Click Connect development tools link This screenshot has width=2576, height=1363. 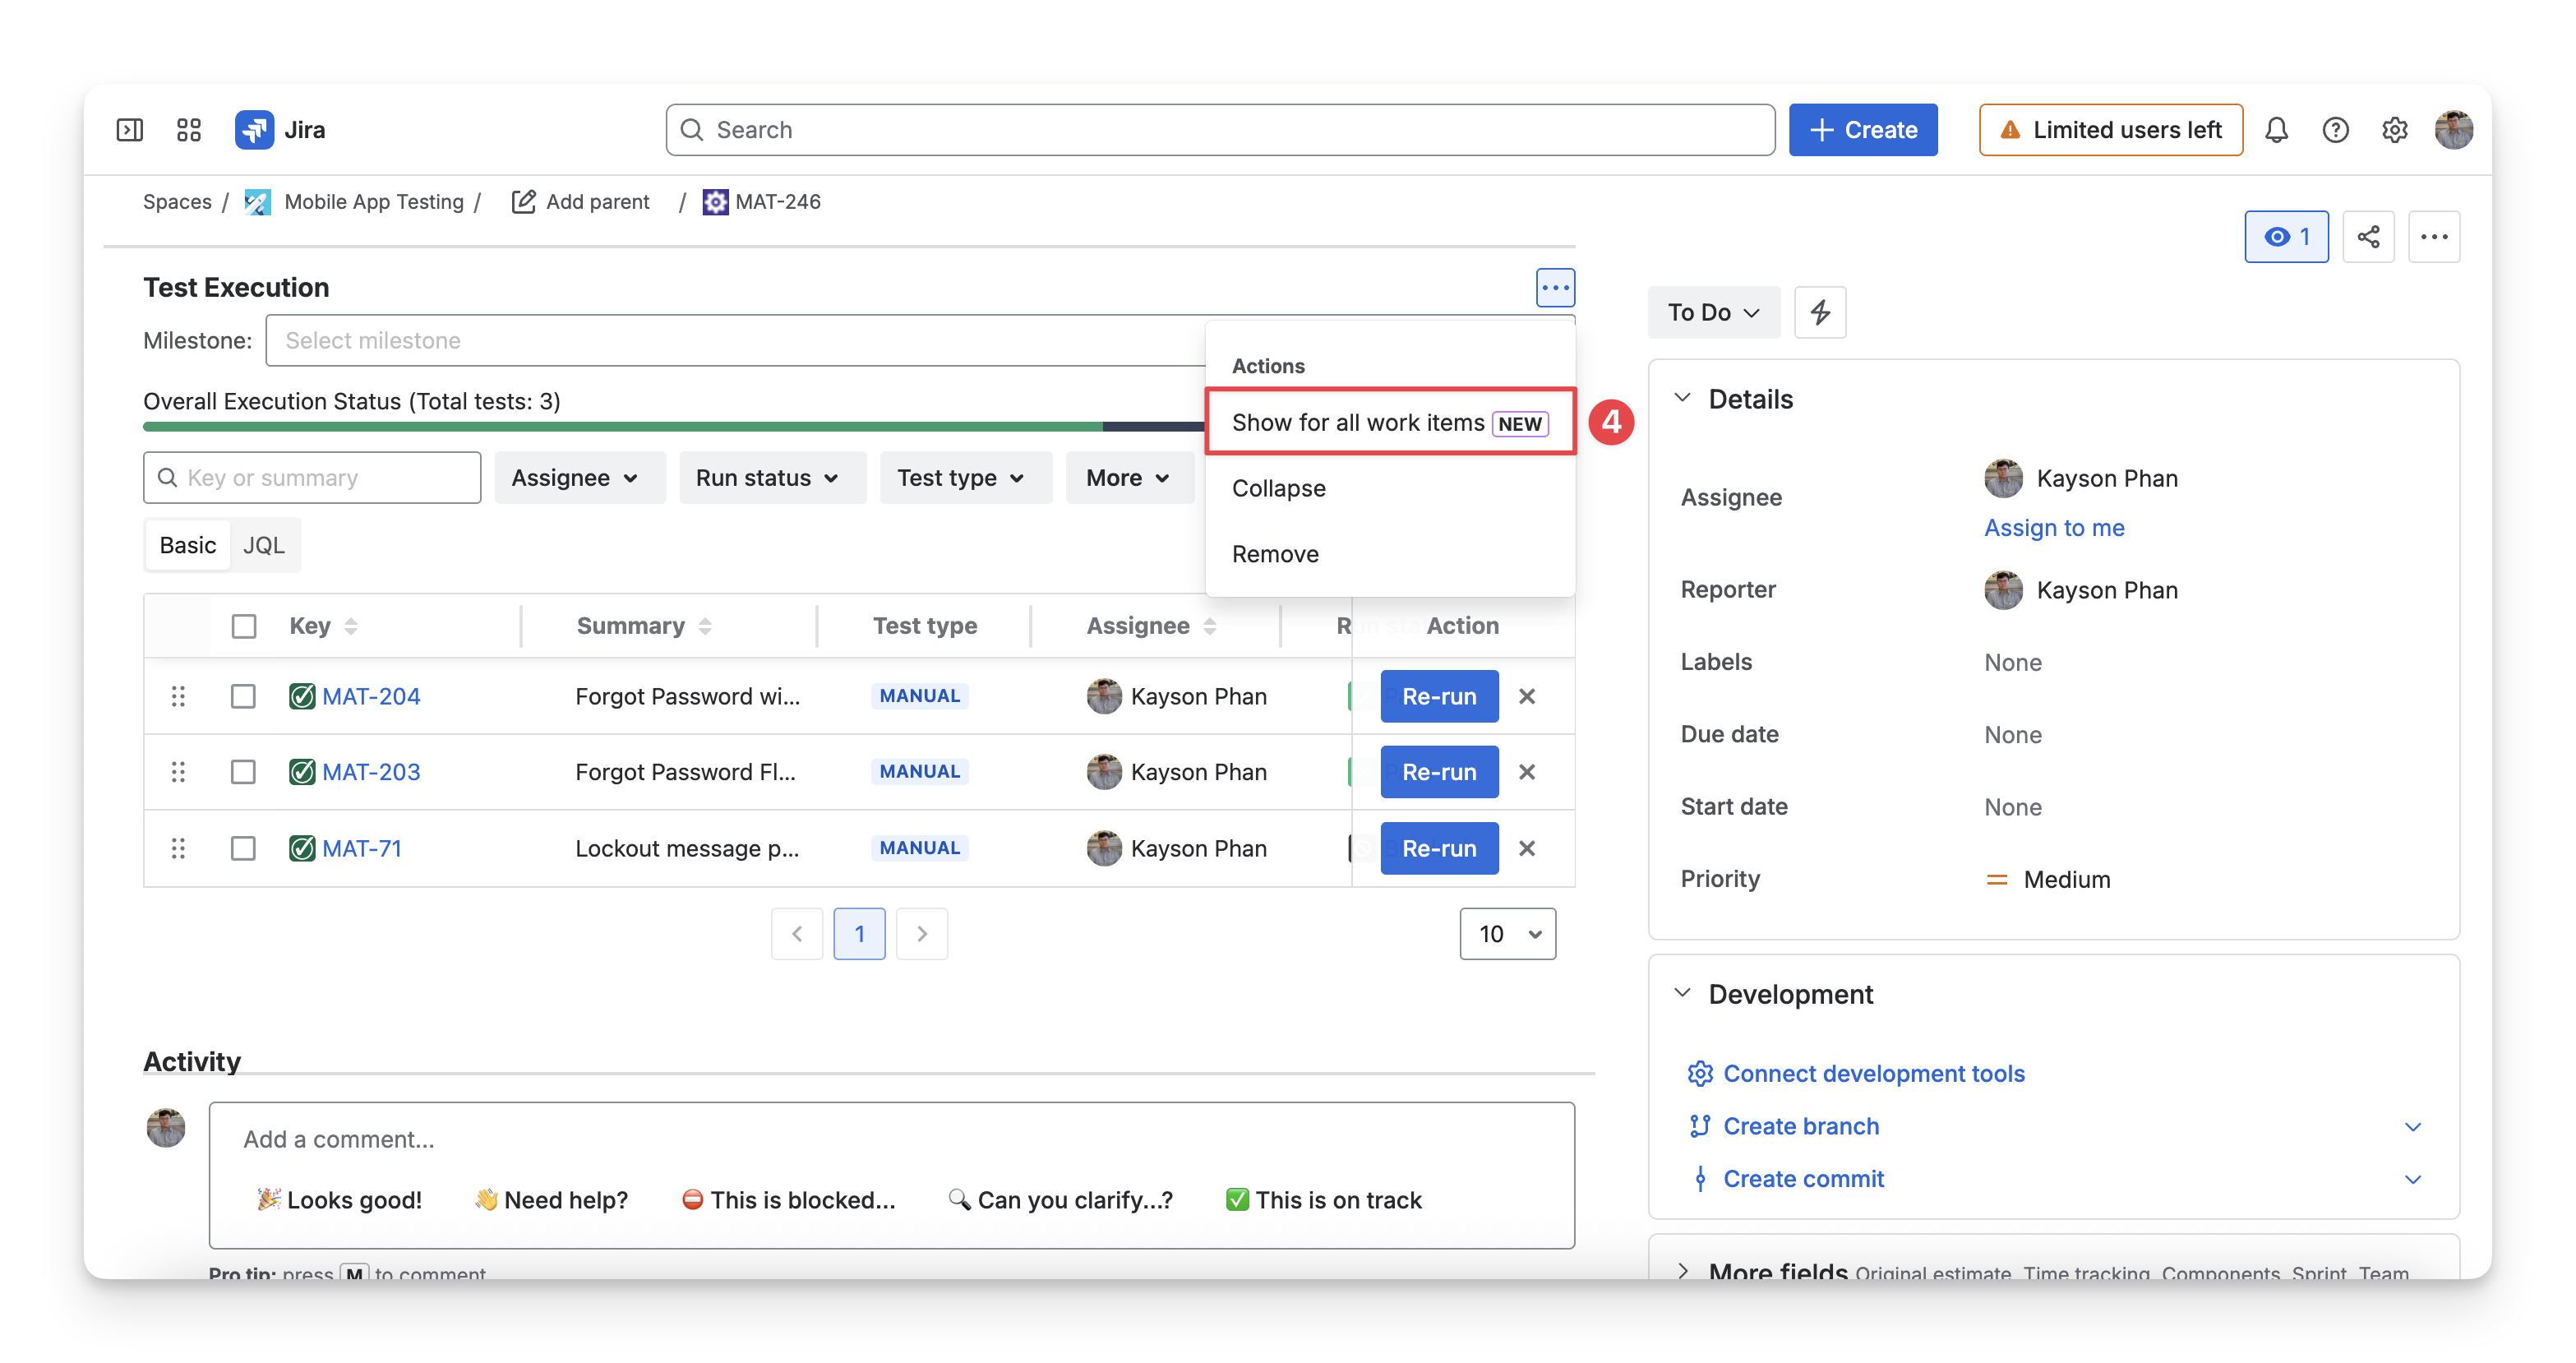coord(1874,1074)
